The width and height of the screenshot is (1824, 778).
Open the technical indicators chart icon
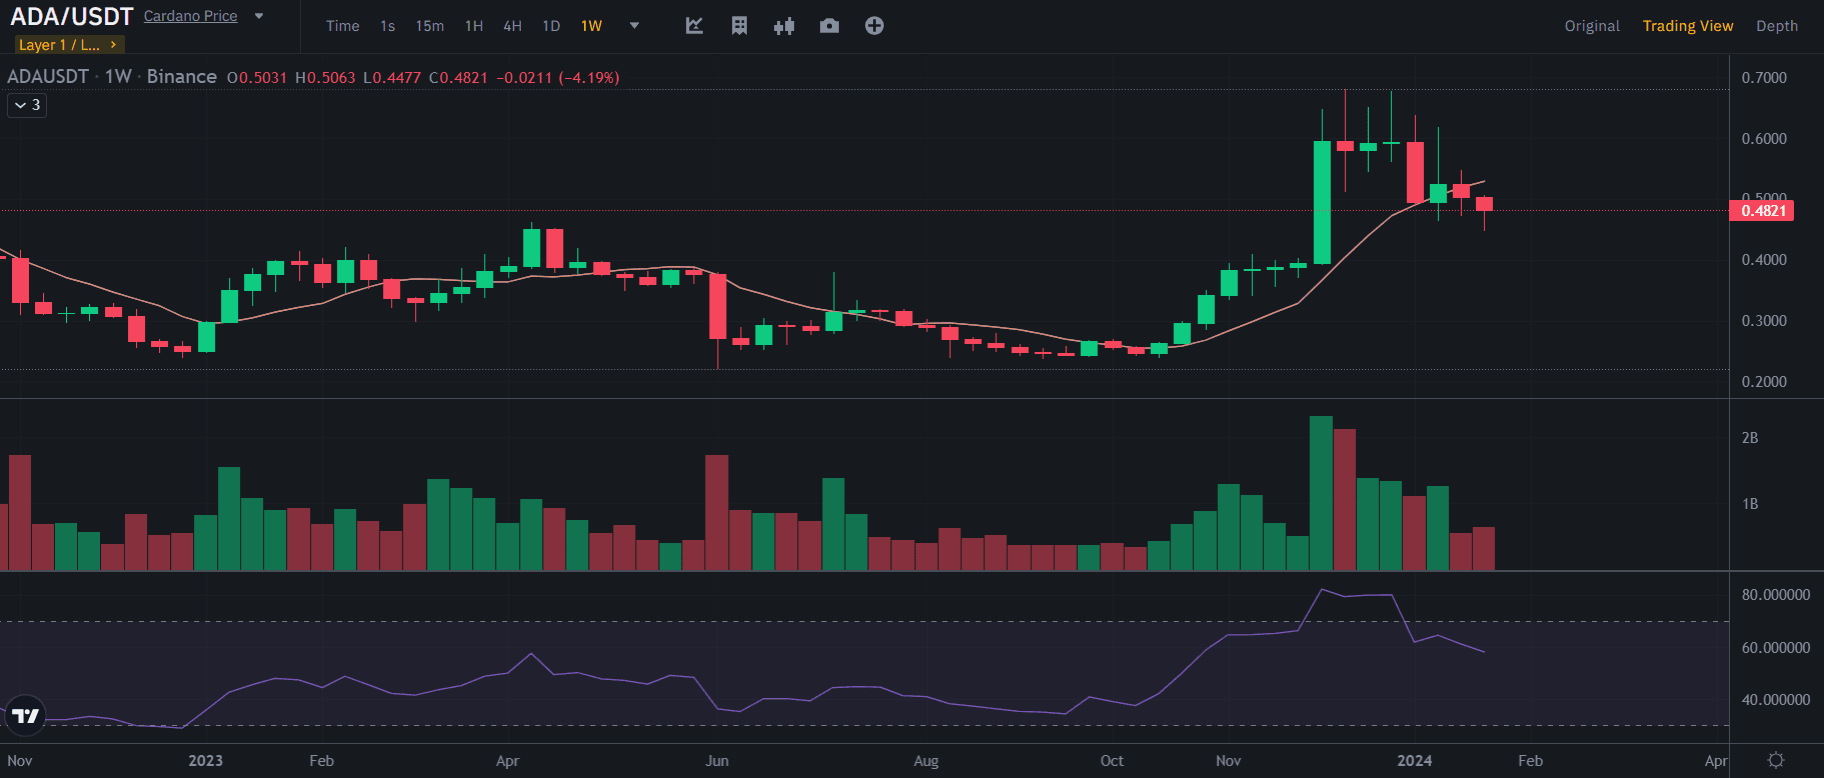(x=694, y=26)
